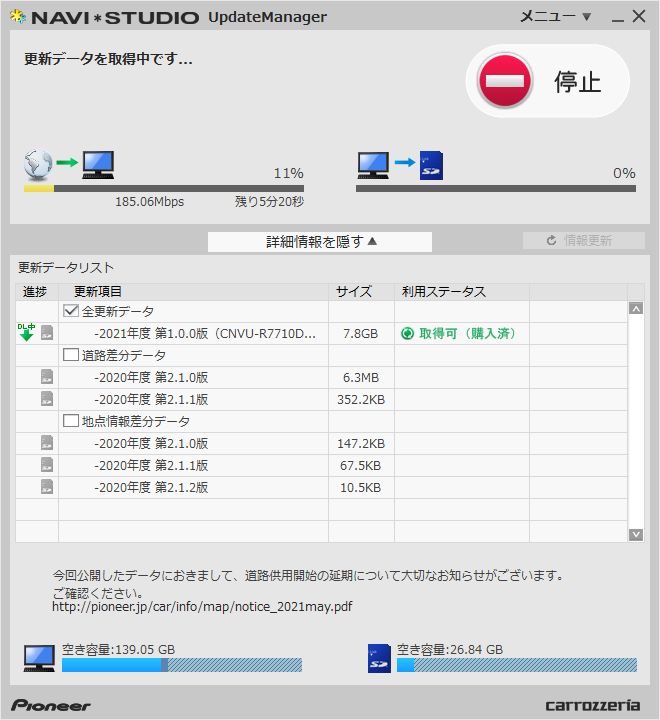Open the メニュー dropdown
Viewport: 660px width, 720px height.
tap(555, 17)
